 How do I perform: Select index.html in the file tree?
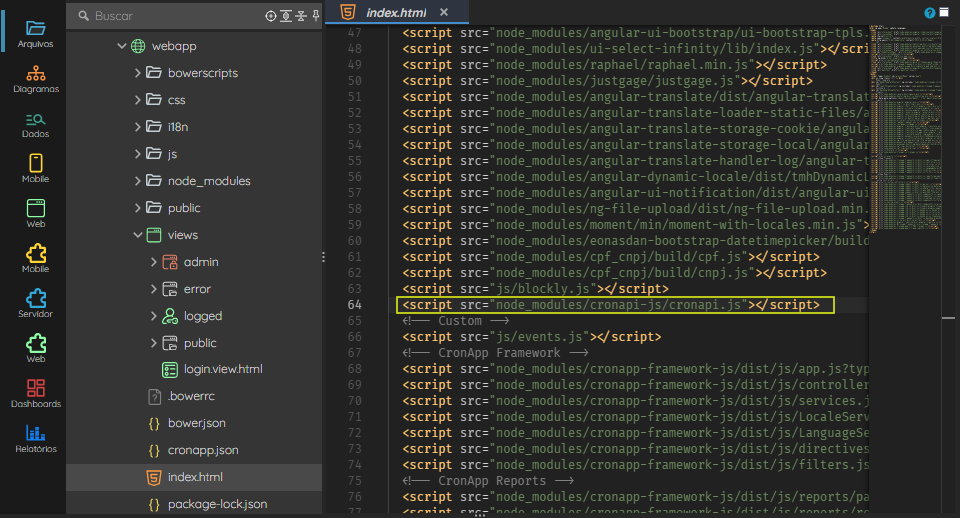(x=194, y=477)
